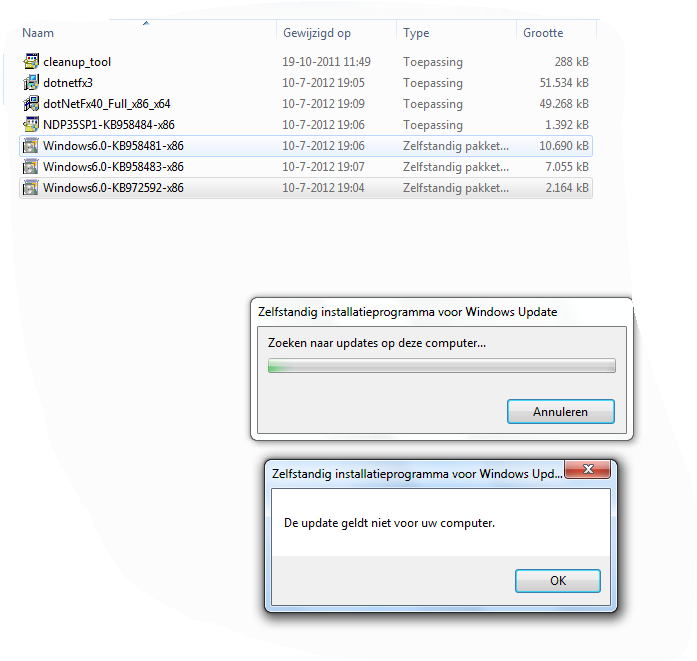697x661 pixels.
Task: Click the size value 2.164 kB
Action: click(567, 187)
